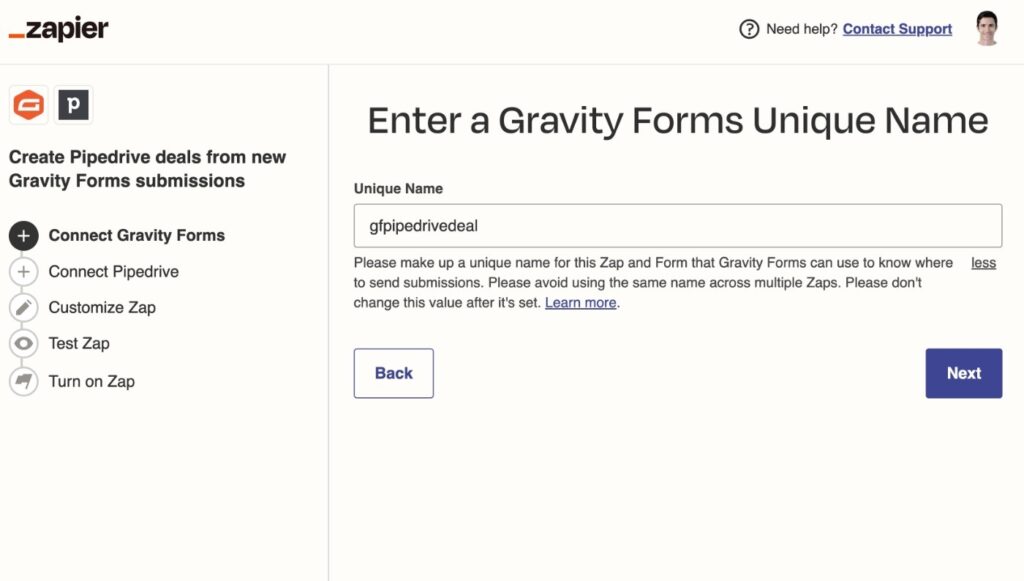Select the Customize Zap step
Viewport: 1024px width, 581px height.
103,307
